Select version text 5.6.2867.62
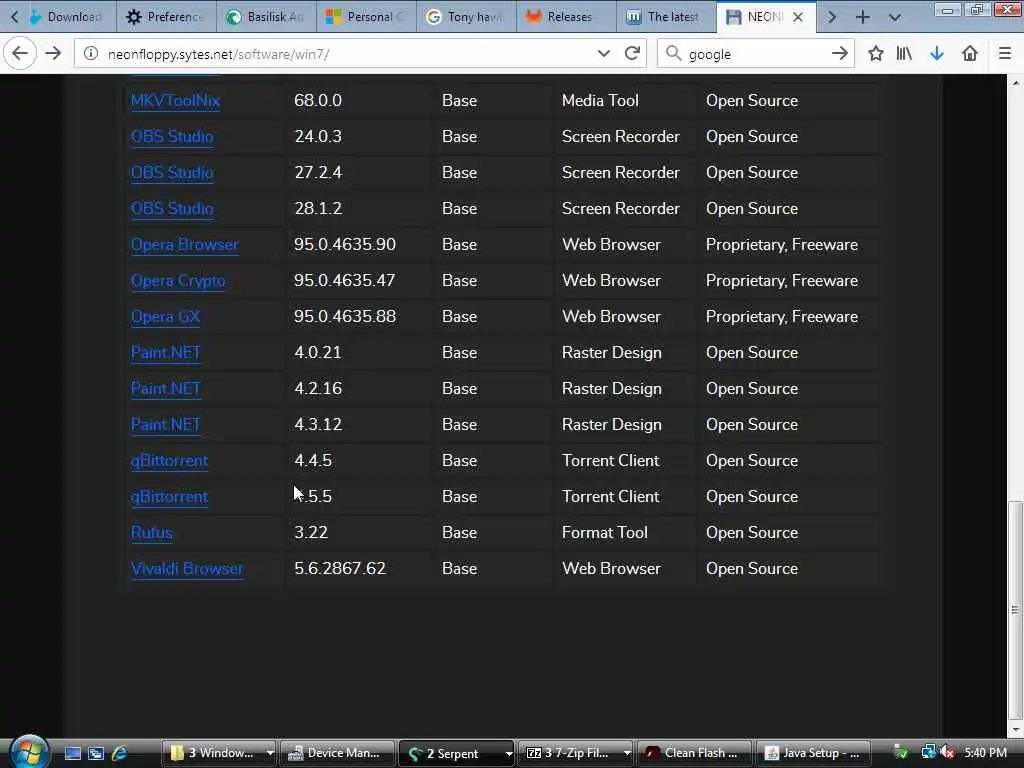This screenshot has width=1024, height=768. pyautogui.click(x=340, y=568)
